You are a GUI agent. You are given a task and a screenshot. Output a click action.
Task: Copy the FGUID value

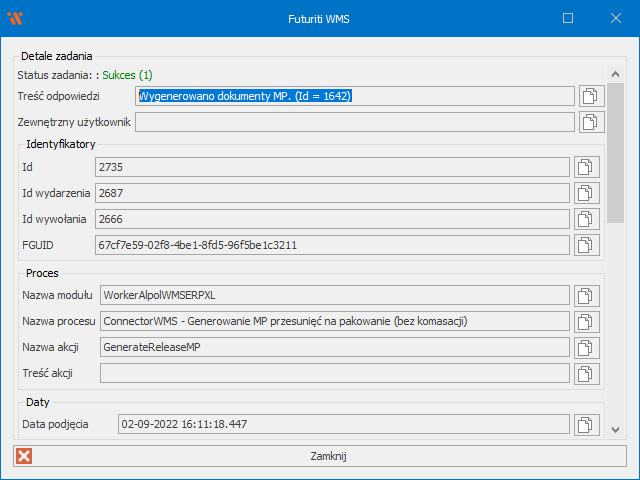(x=586, y=245)
